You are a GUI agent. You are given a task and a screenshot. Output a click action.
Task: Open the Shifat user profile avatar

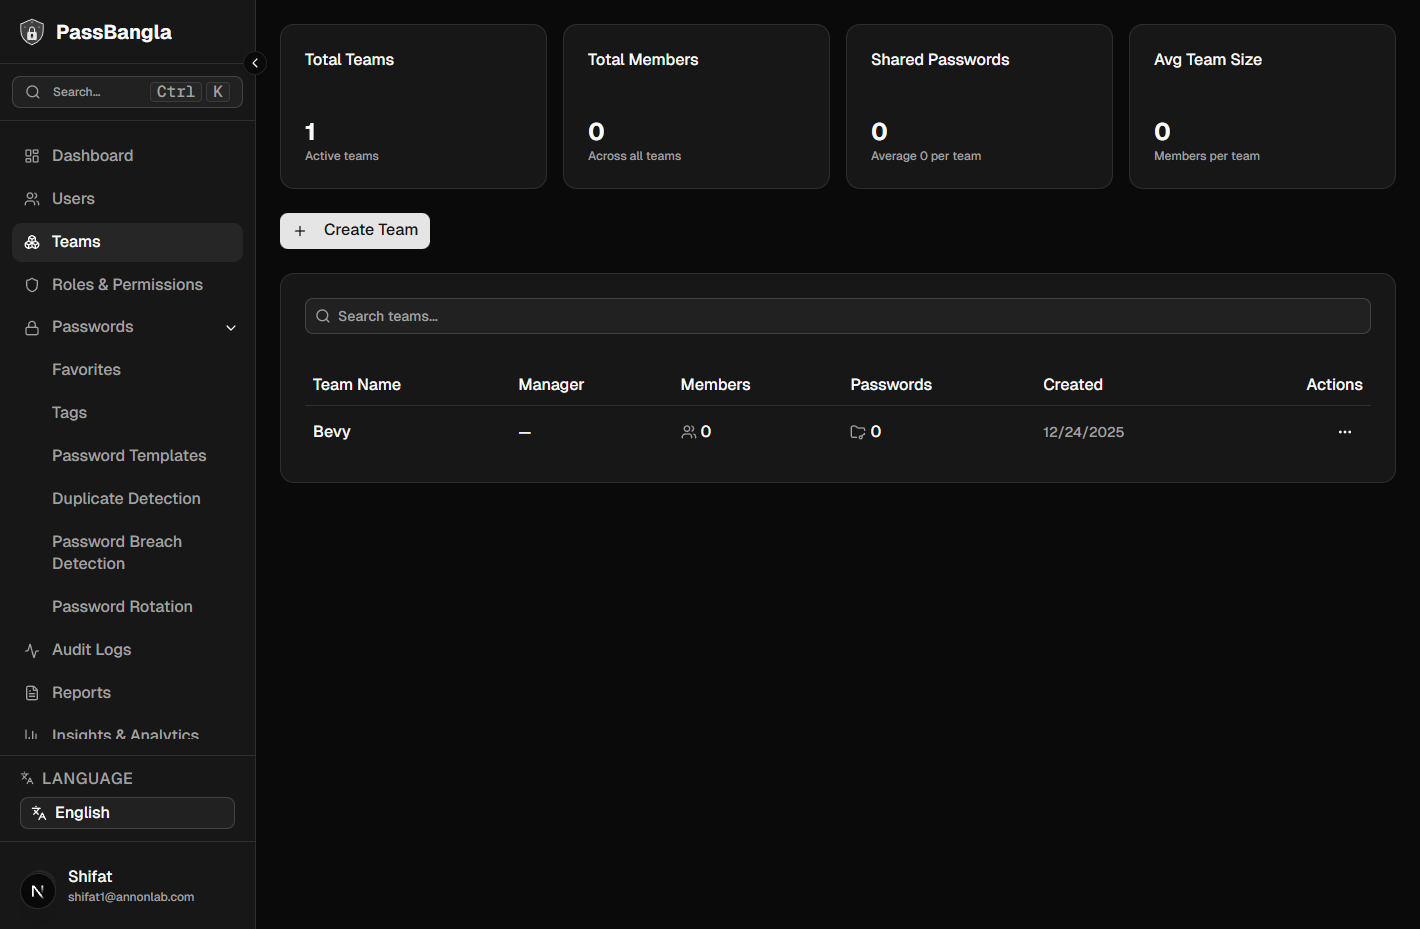(x=38, y=890)
